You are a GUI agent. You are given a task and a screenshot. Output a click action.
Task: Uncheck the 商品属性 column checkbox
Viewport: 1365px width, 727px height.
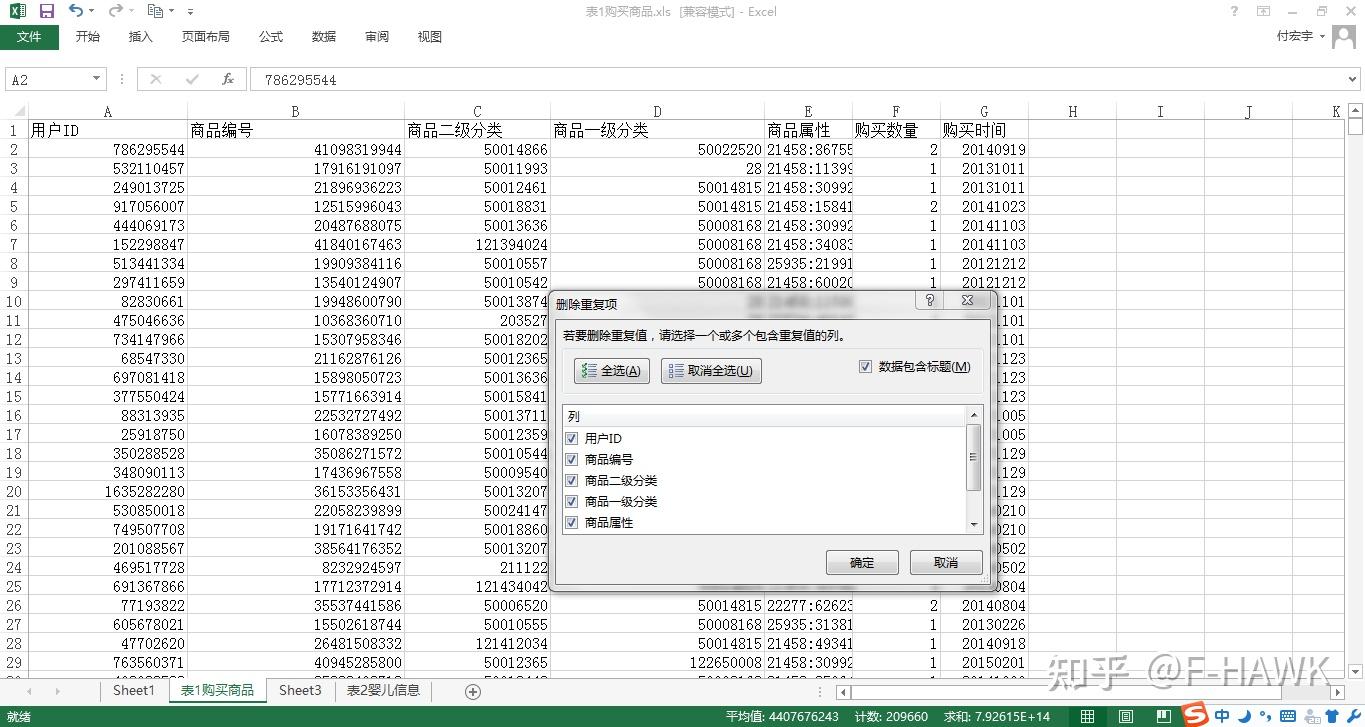tap(572, 522)
